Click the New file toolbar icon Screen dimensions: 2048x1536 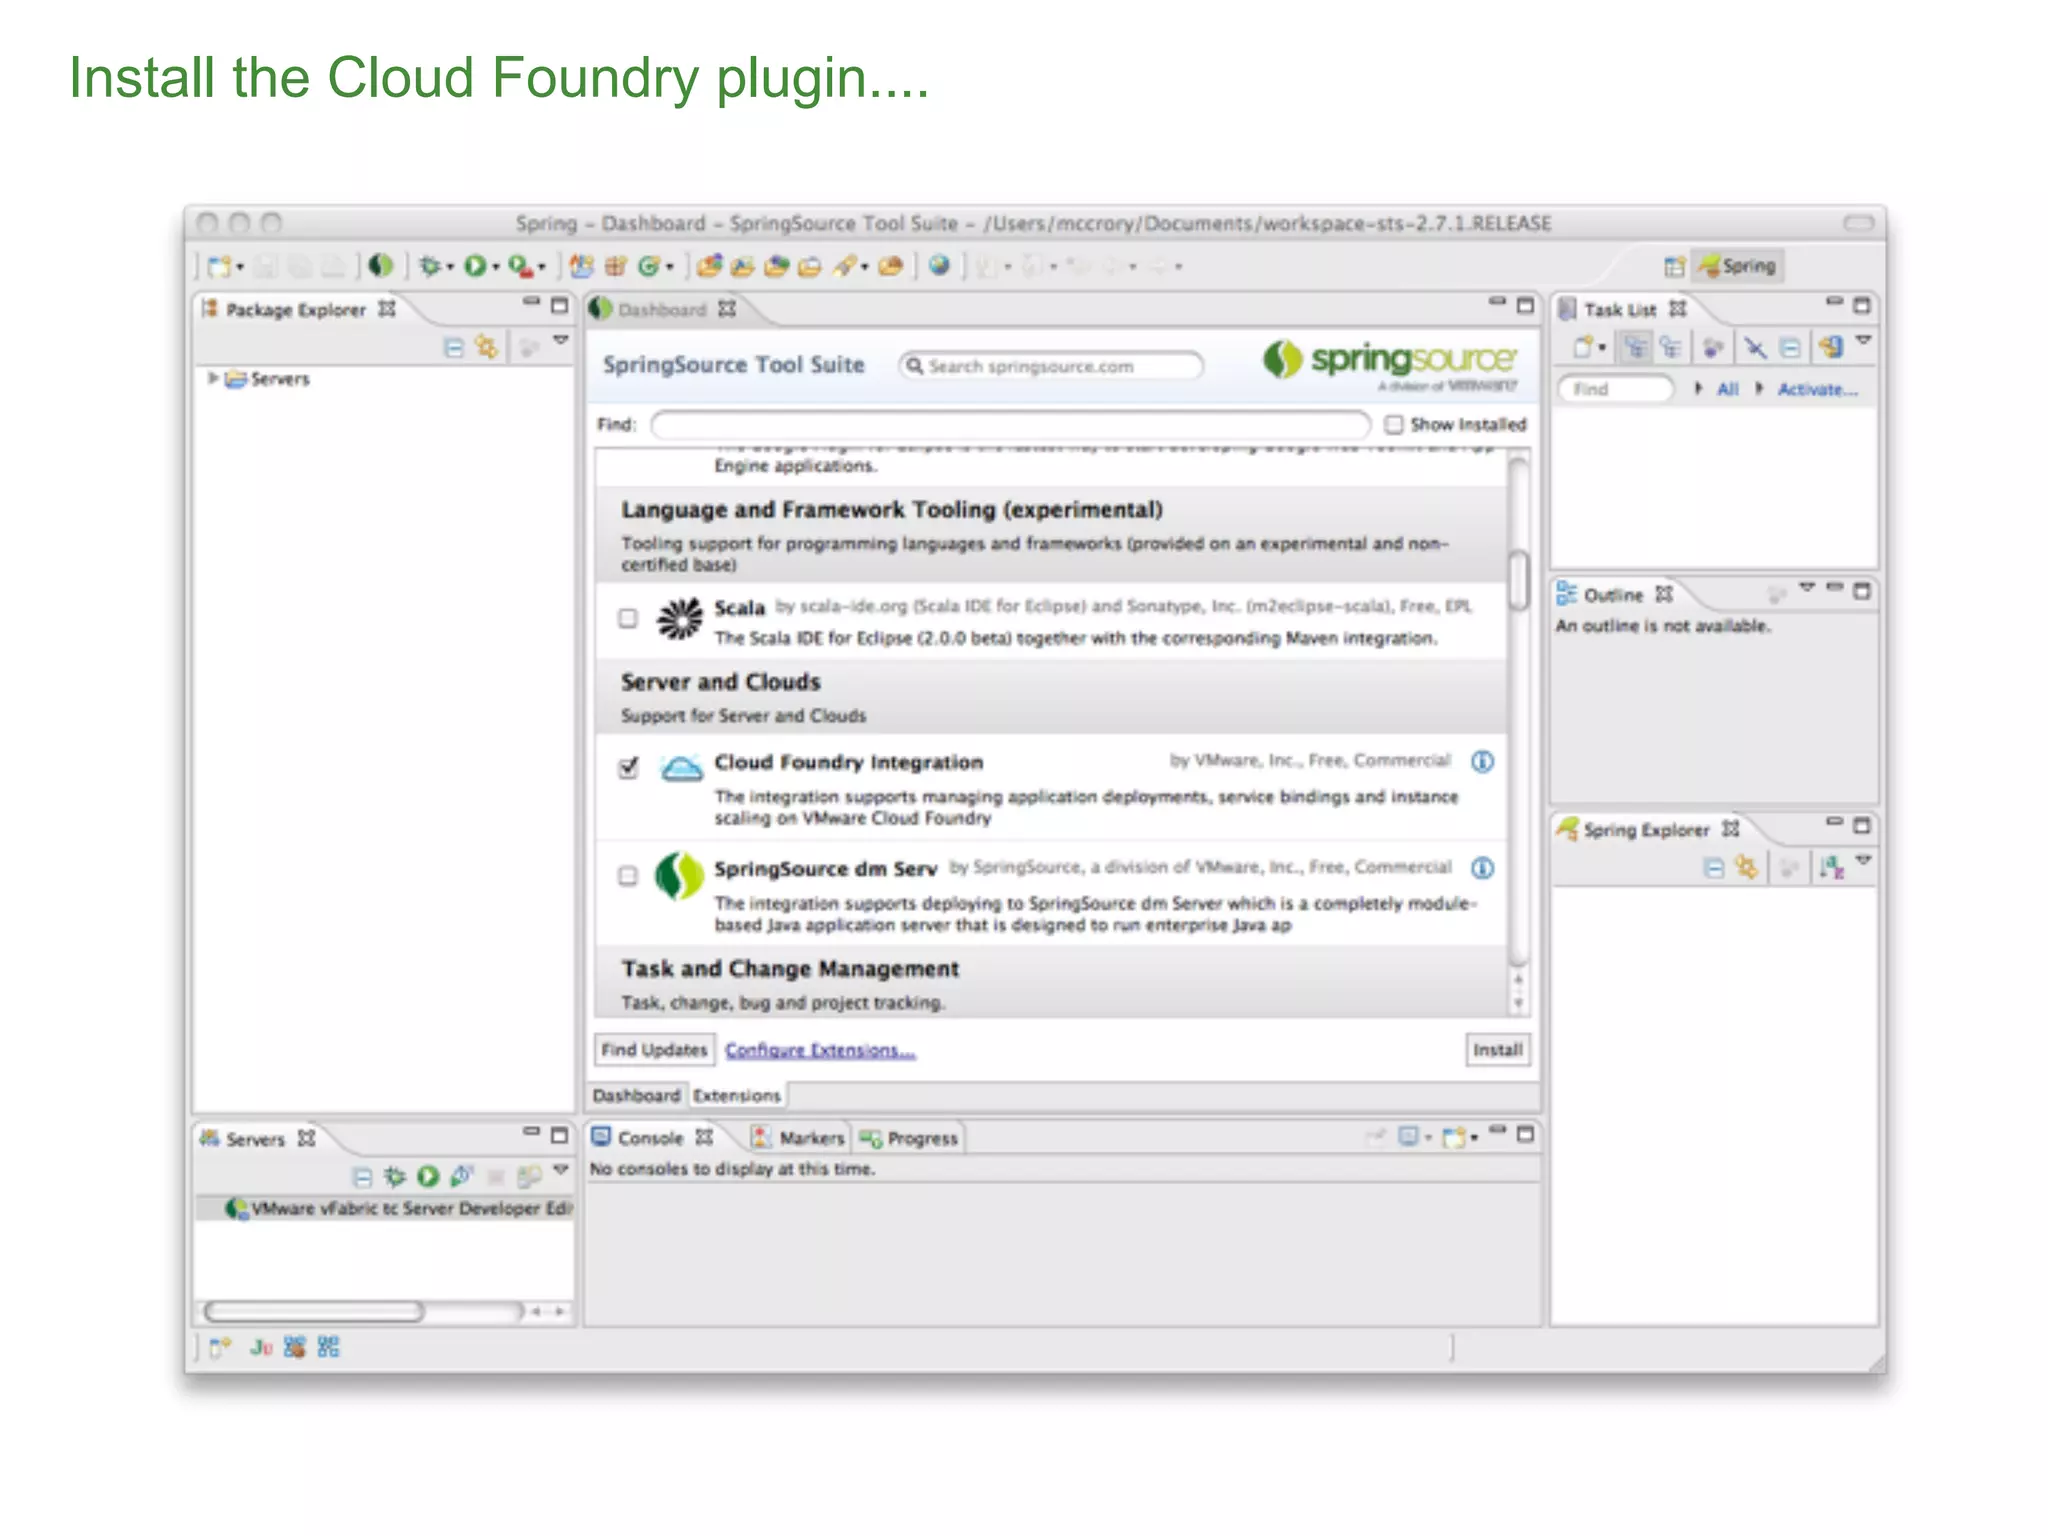tap(220, 266)
